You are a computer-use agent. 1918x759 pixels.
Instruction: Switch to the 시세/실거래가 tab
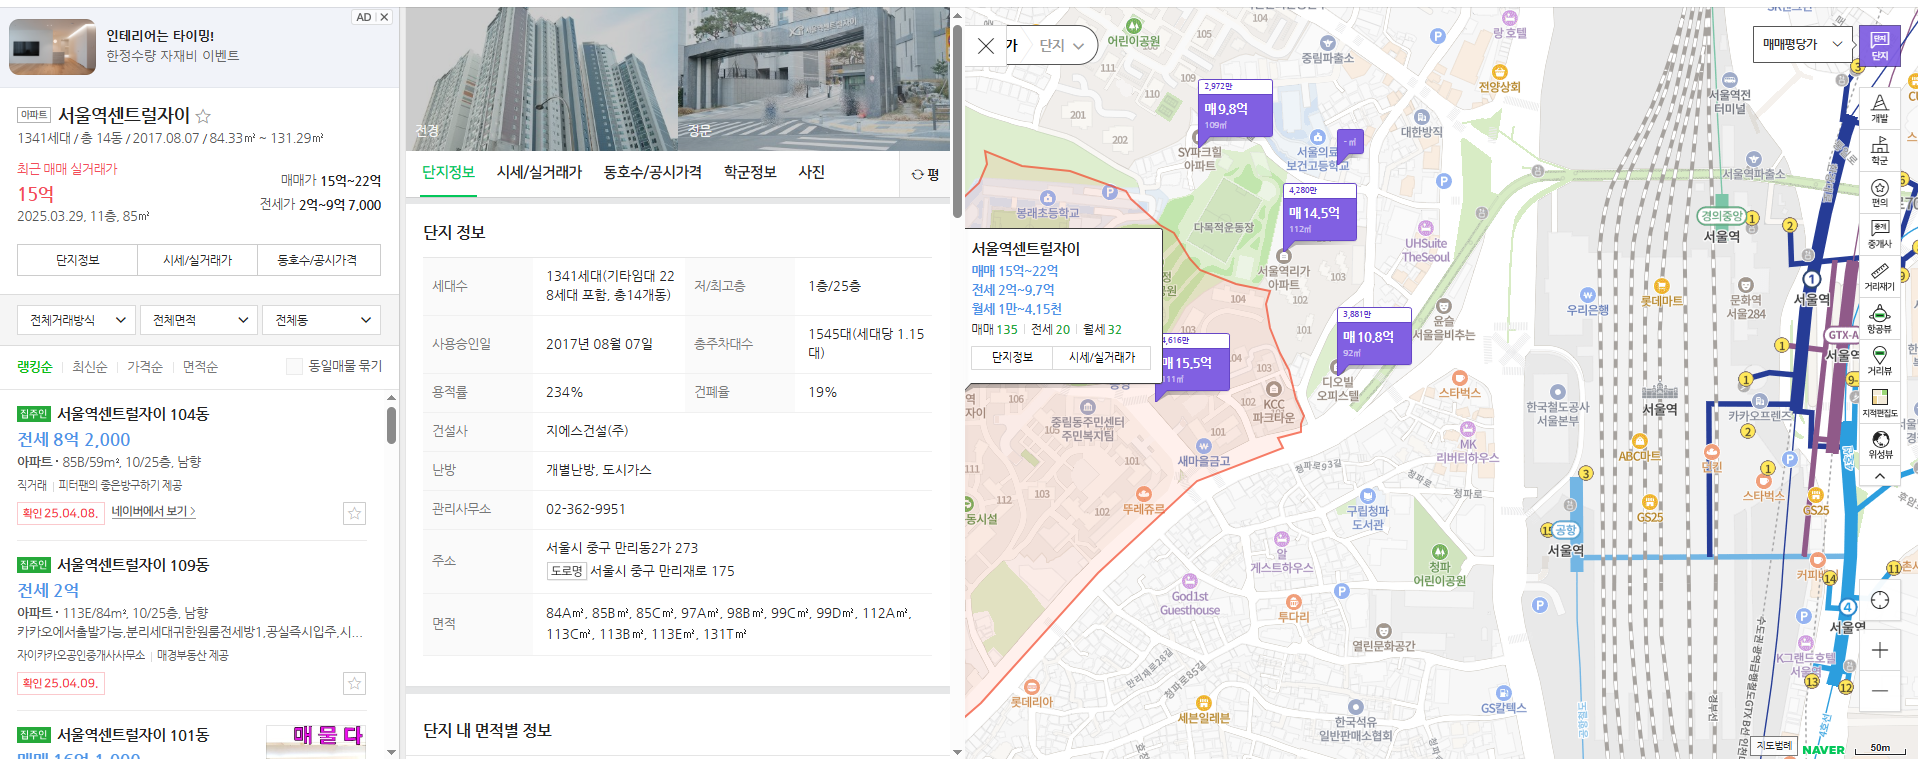click(x=539, y=172)
